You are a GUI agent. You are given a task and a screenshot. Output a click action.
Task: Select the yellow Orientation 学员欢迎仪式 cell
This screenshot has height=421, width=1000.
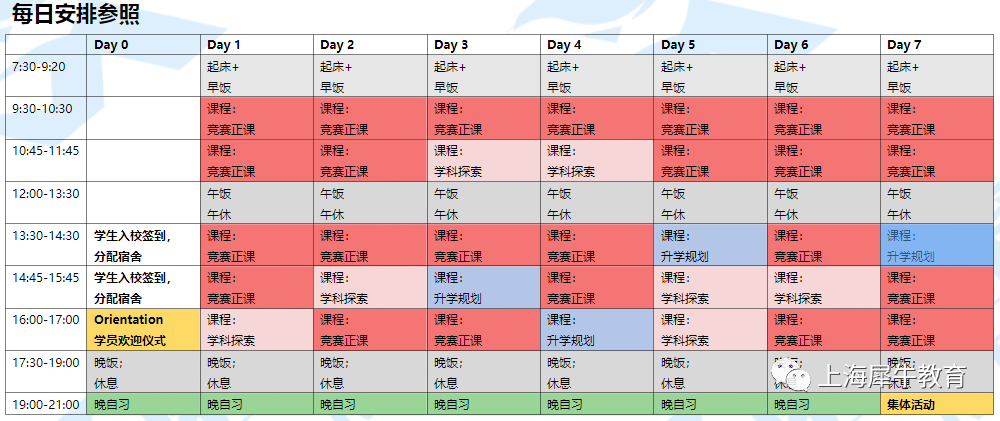143,329
